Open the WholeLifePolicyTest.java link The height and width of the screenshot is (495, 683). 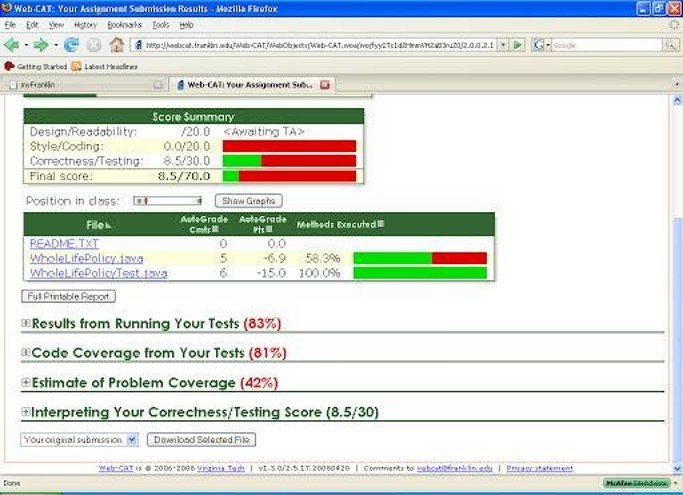tap(98, 273)
